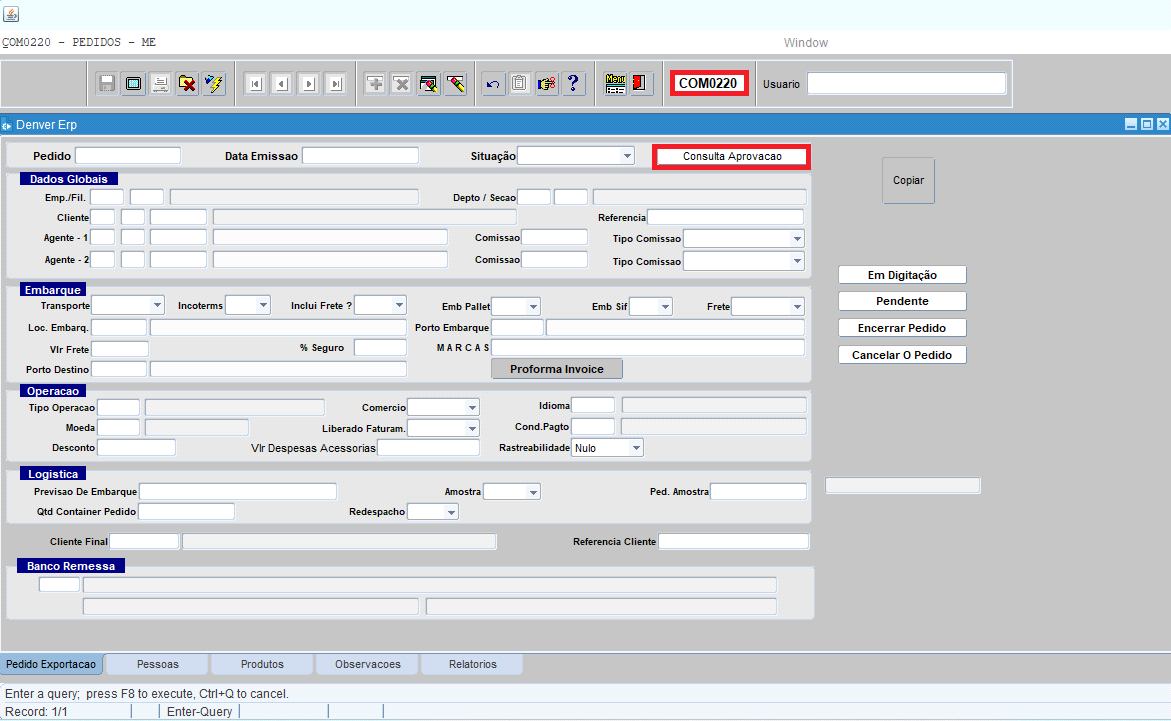Click the yellow Menu icon in toolbar
This screenshot has height=721, width=1171.
[x=615, y=84]
